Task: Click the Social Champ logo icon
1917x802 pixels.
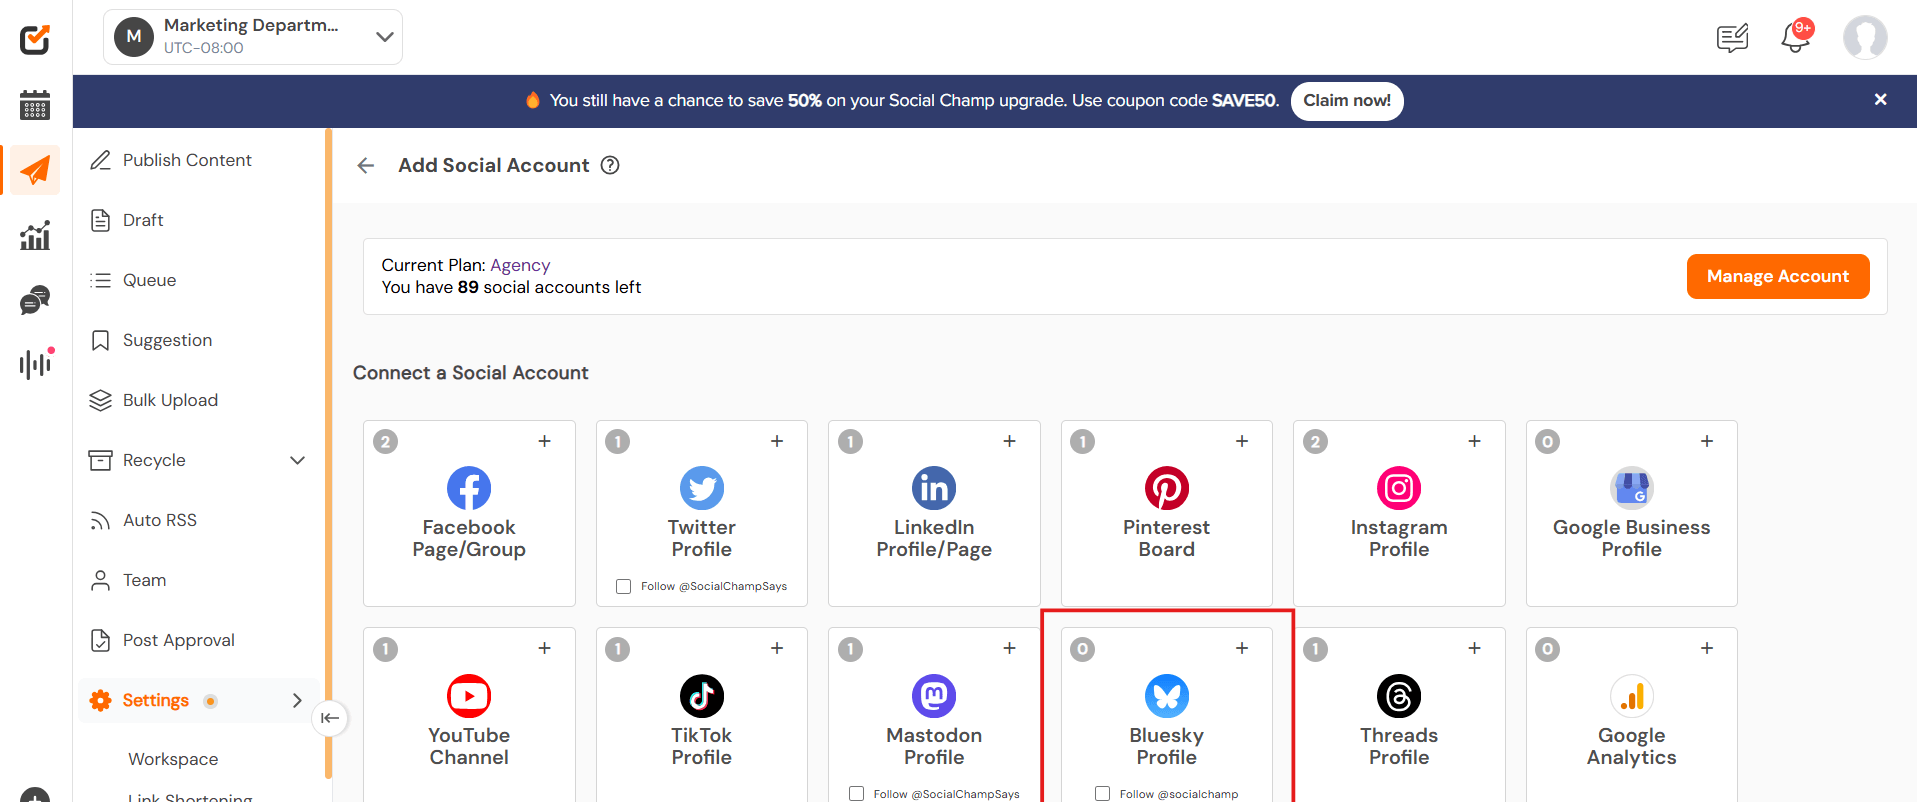Action: pos(35,39)
